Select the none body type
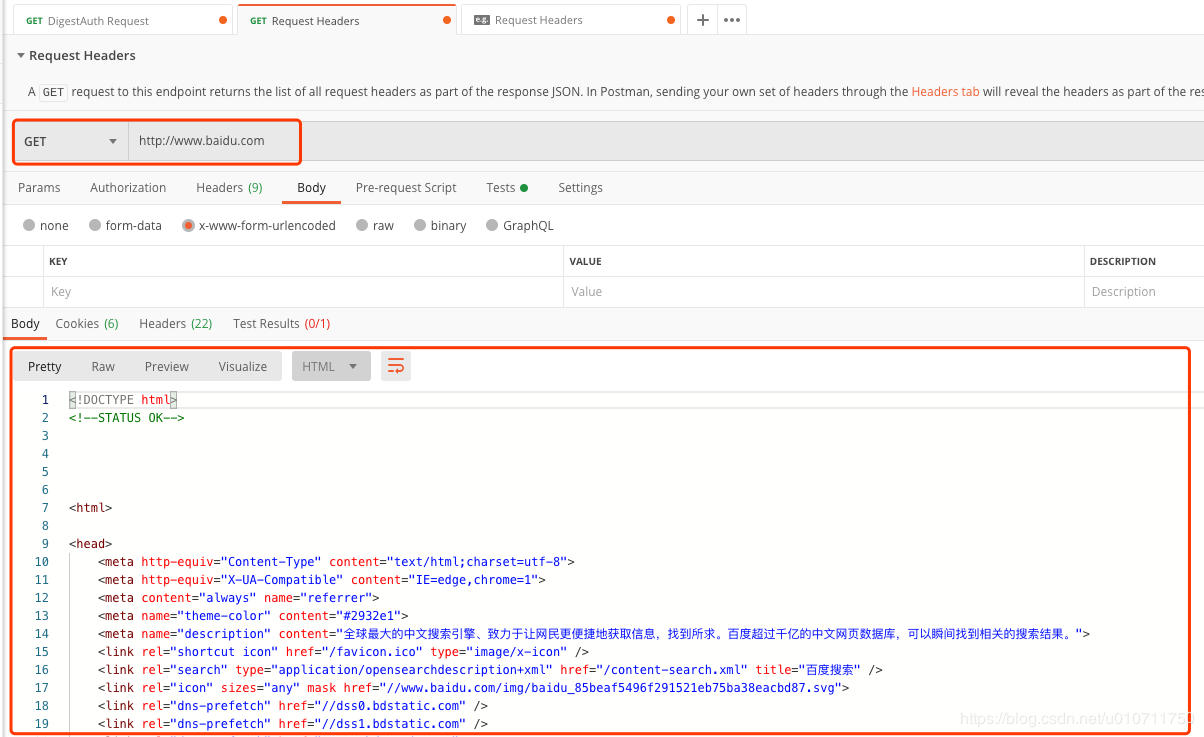The height and width of the screenshot is (737, 1204). click(46, 226)
